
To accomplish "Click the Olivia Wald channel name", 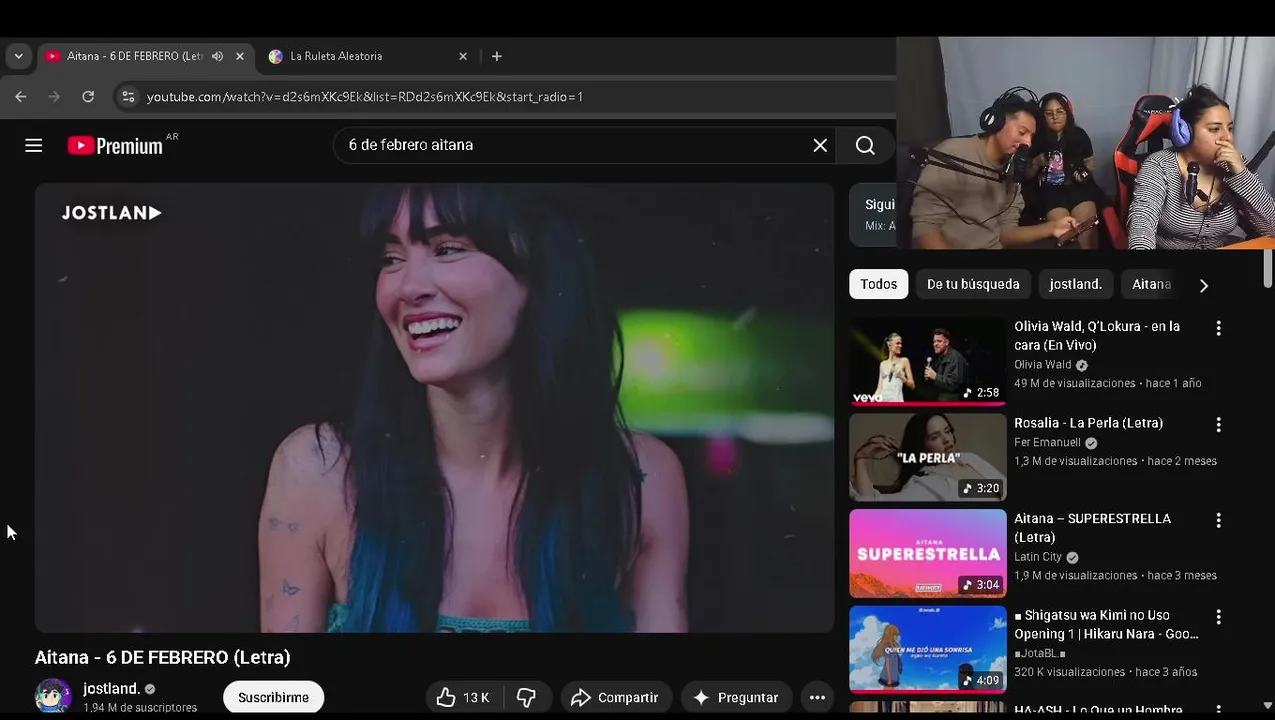I will (1042, 365).
